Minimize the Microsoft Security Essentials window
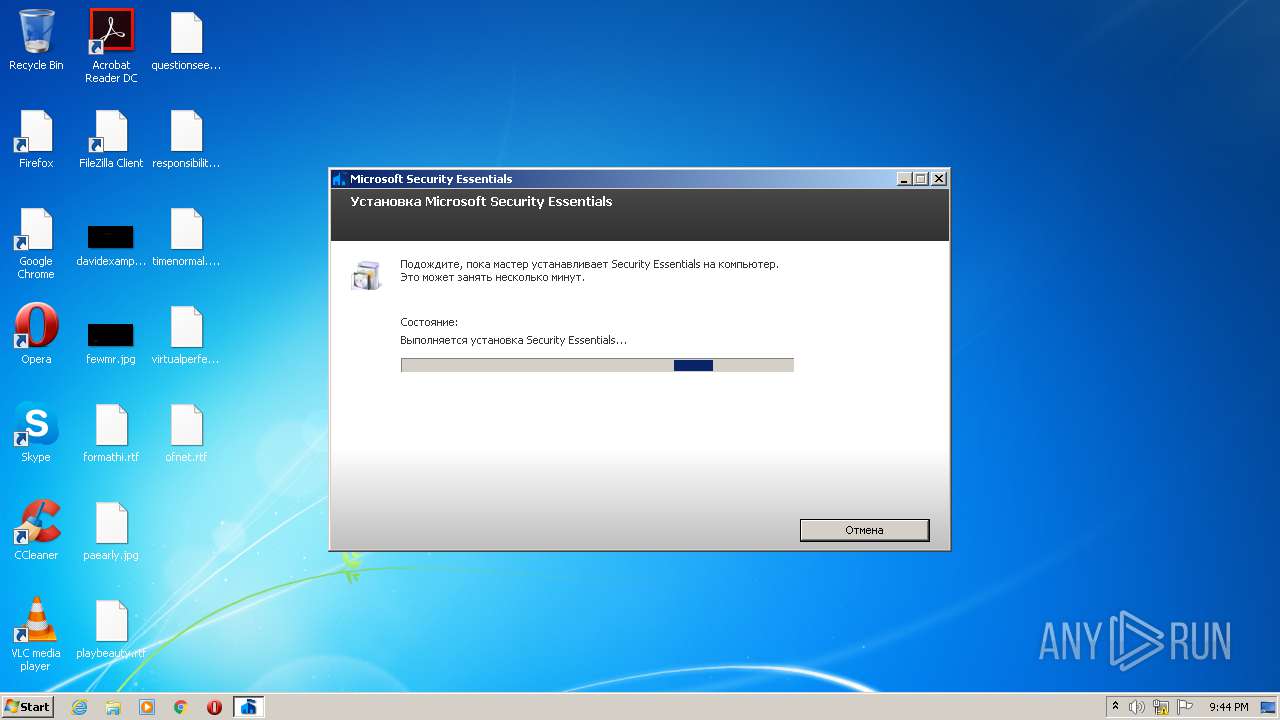 tap(904, 179)
